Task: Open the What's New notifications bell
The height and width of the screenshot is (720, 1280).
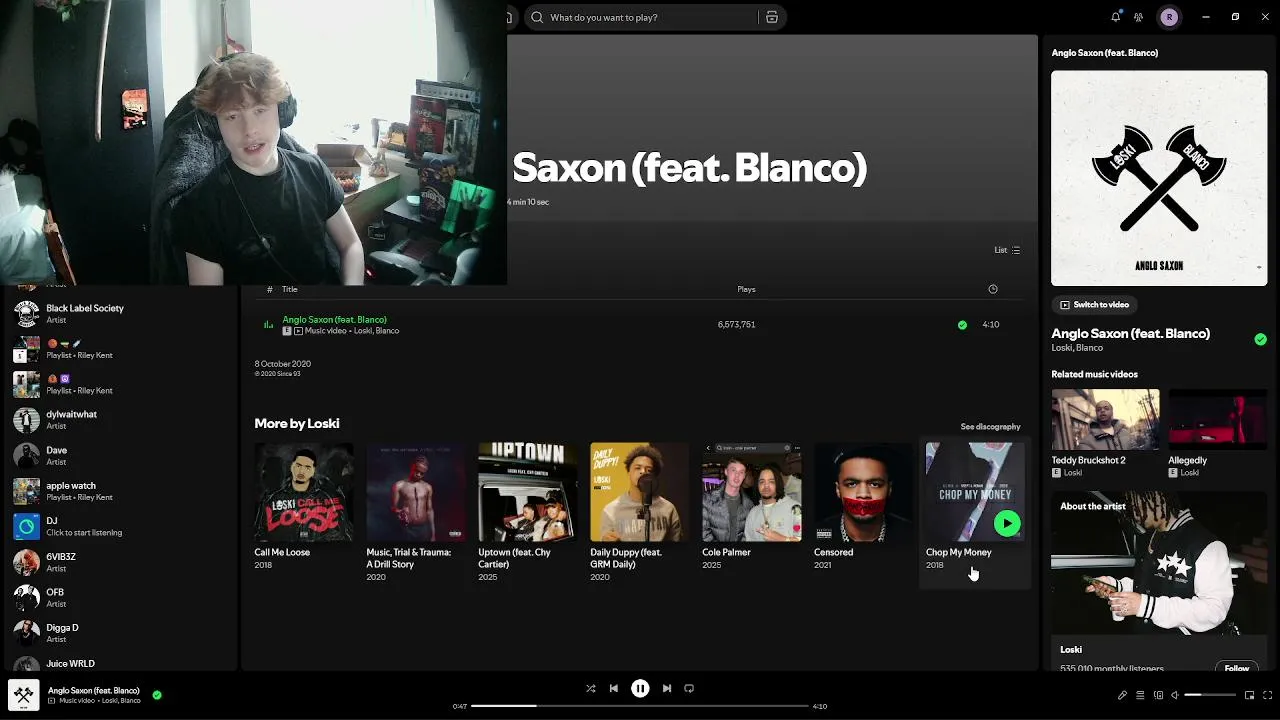Action: [1116, 17]
